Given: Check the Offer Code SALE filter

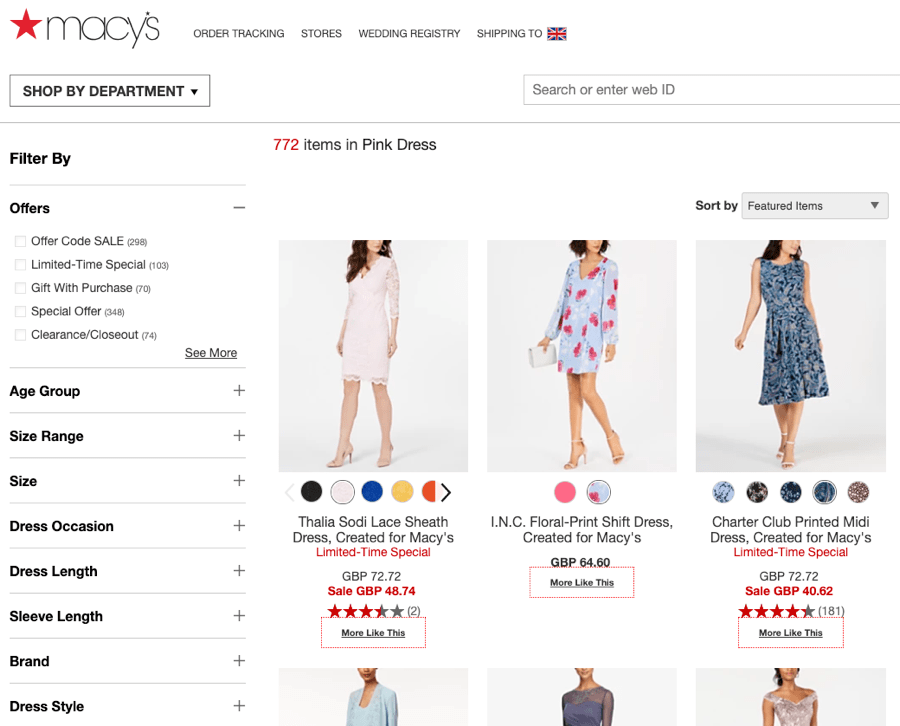Looking at the screenshot, I should (20, 241).
